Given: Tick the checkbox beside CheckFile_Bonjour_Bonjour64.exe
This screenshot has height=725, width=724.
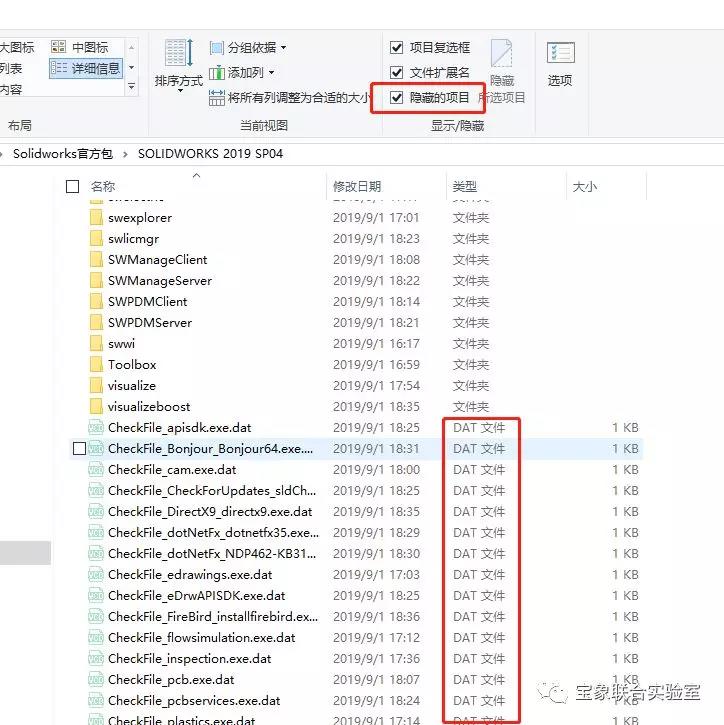Looking at the screenshot, I should click(80, 449).
